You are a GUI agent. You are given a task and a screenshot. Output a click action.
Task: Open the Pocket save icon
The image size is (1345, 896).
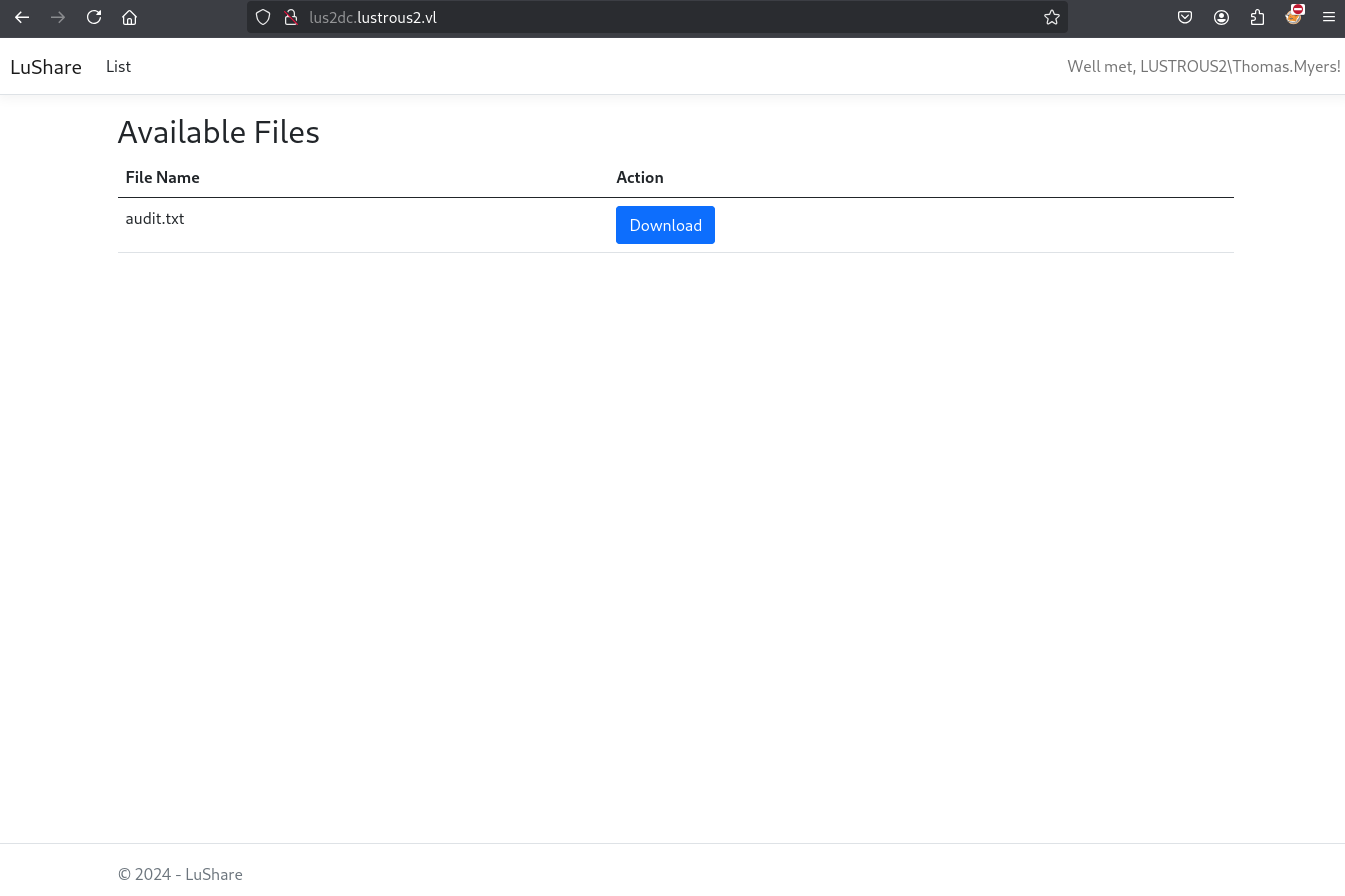1185,17
